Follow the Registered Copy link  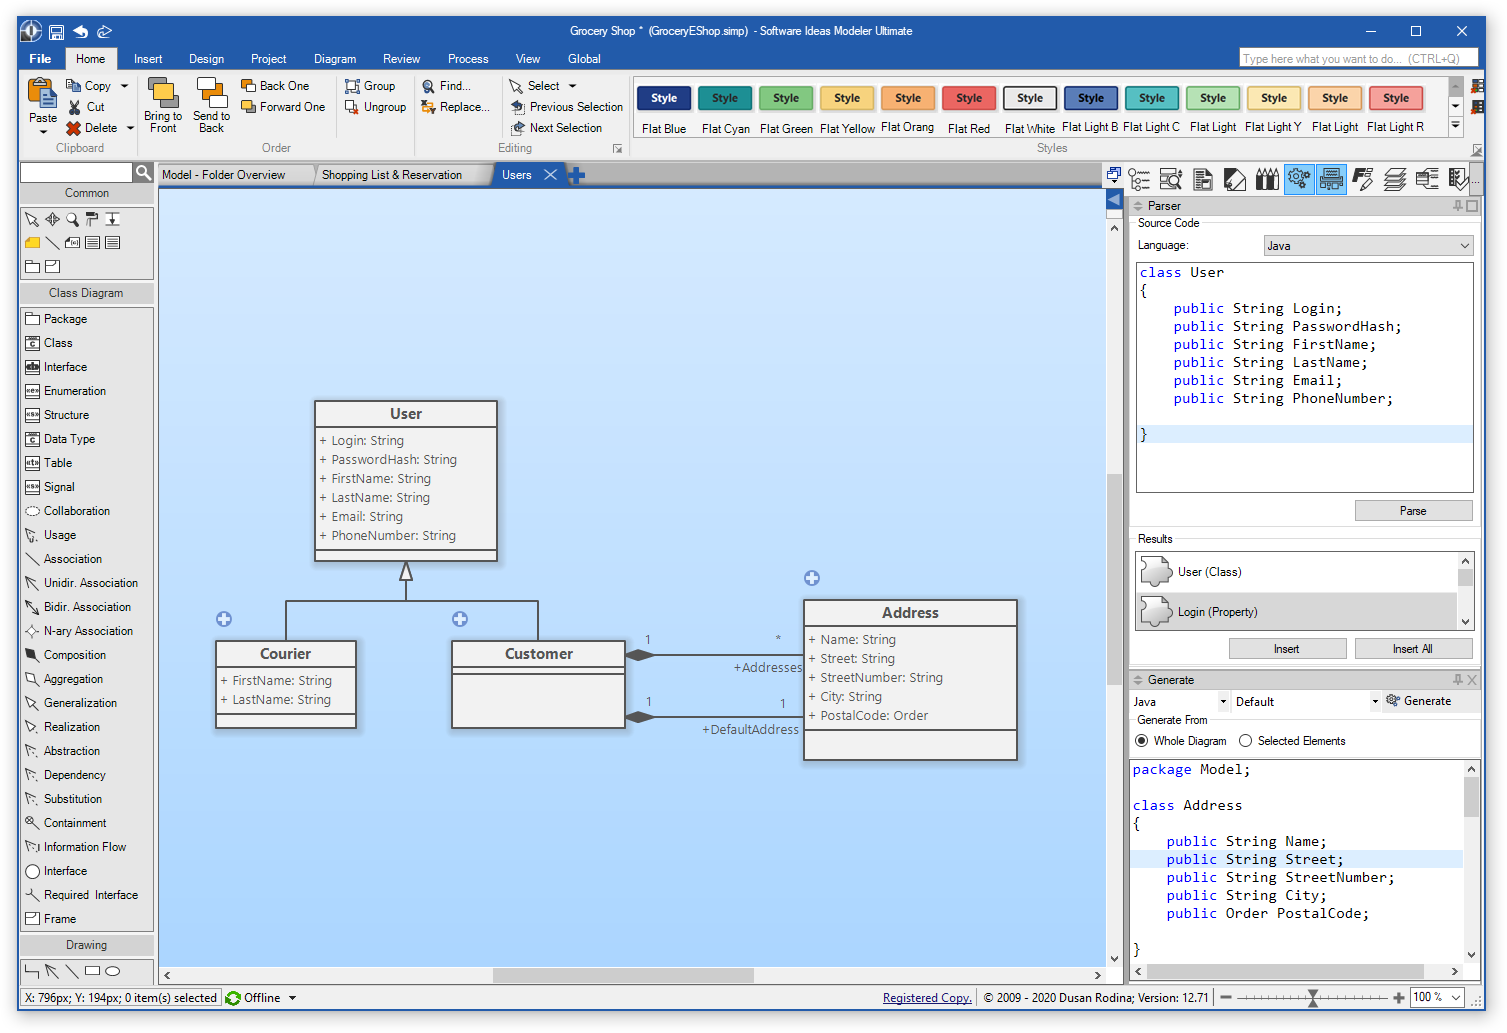(x=926, y=997)
